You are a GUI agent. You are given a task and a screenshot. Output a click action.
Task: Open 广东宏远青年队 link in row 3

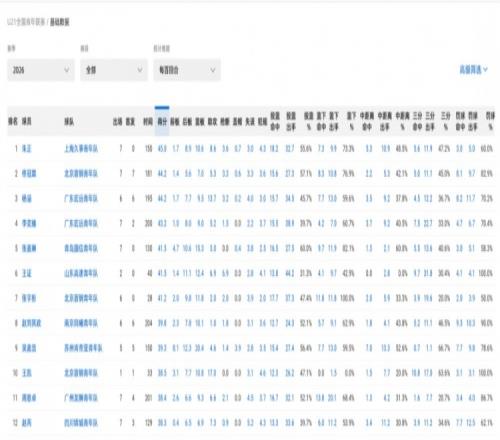click(81, 199)
